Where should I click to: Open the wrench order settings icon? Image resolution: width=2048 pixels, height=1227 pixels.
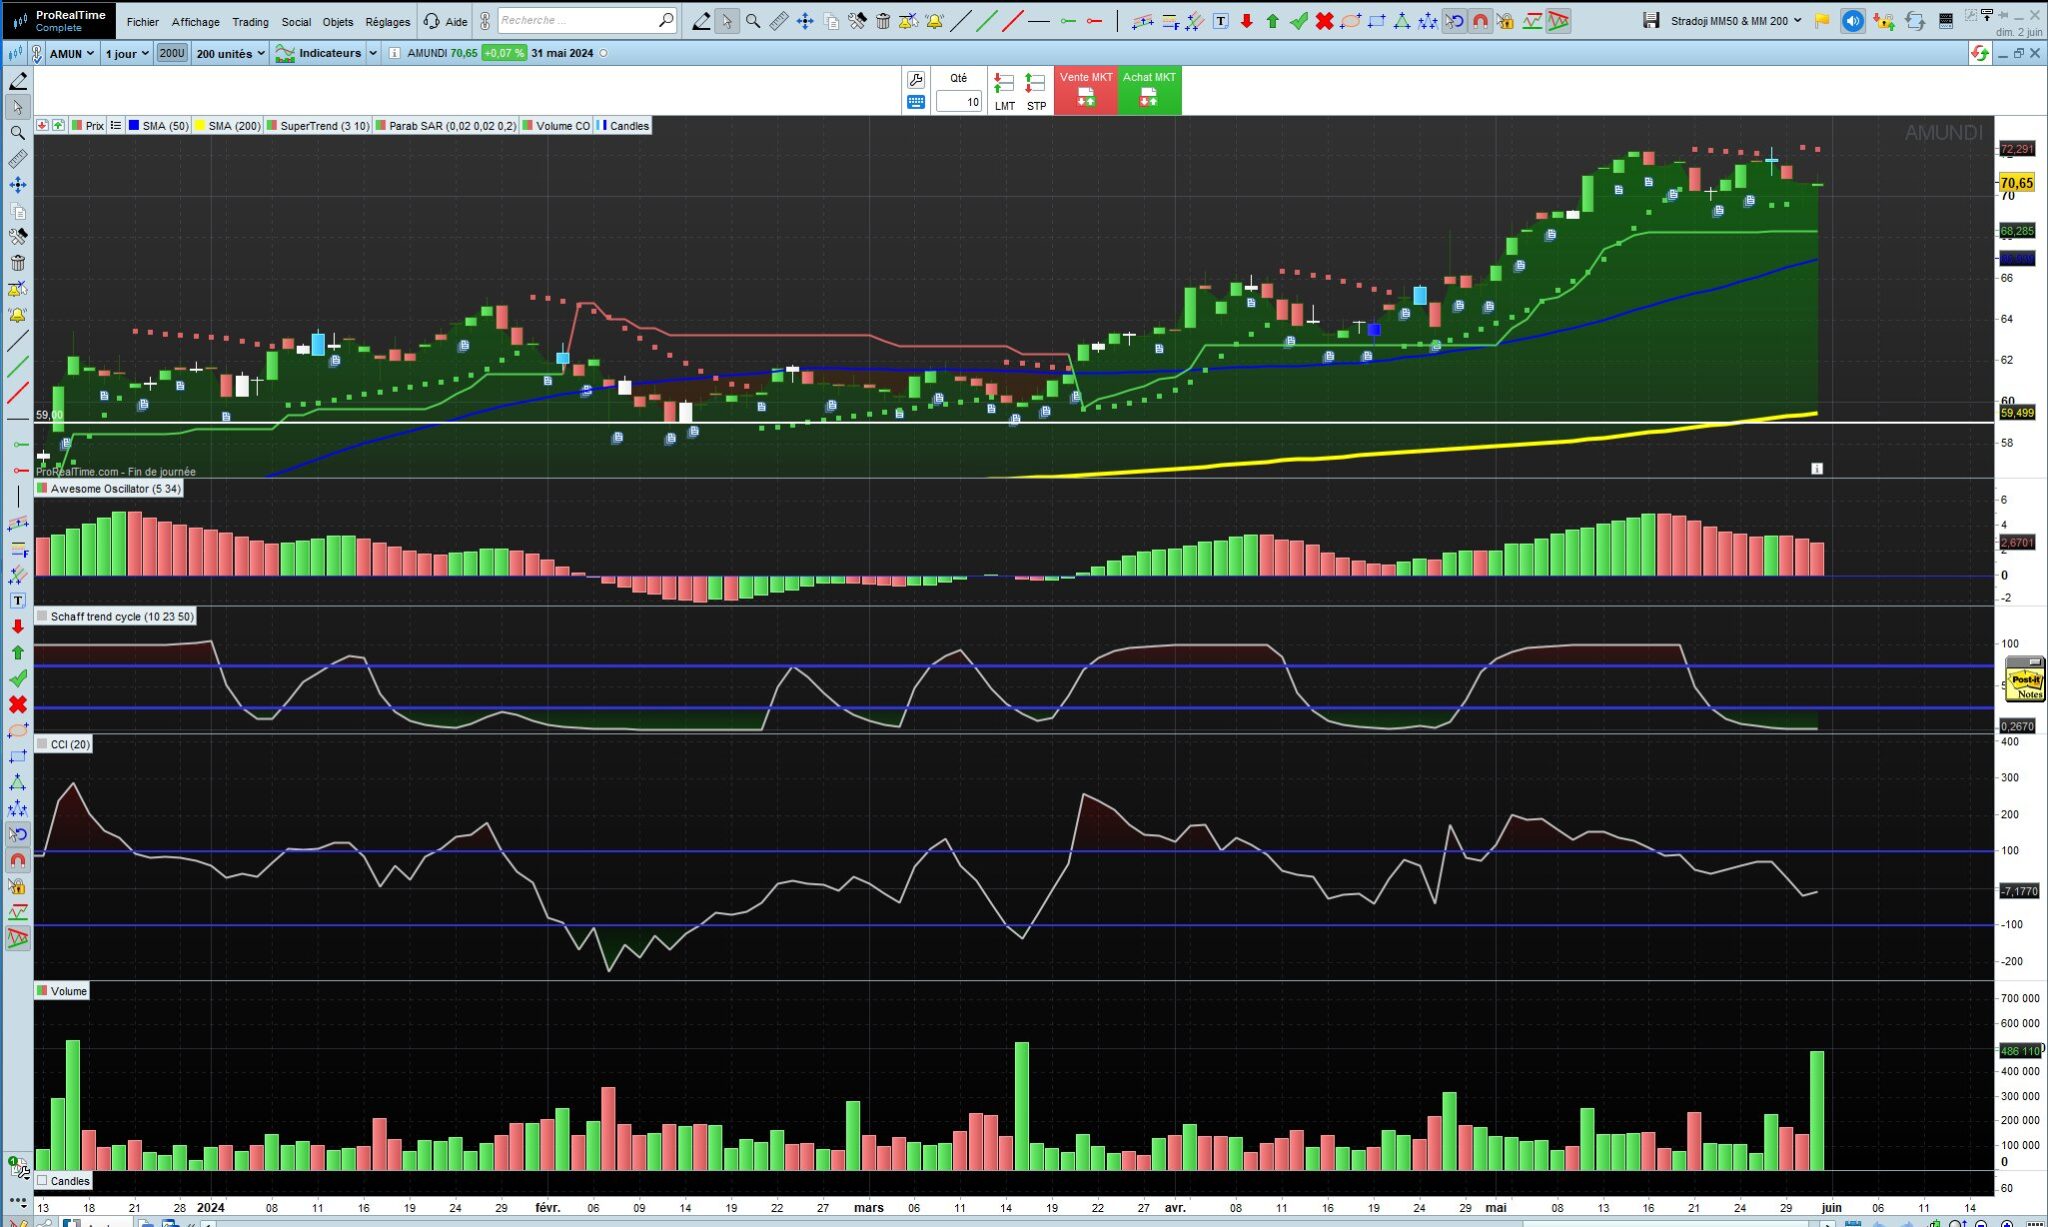[915, 79]
